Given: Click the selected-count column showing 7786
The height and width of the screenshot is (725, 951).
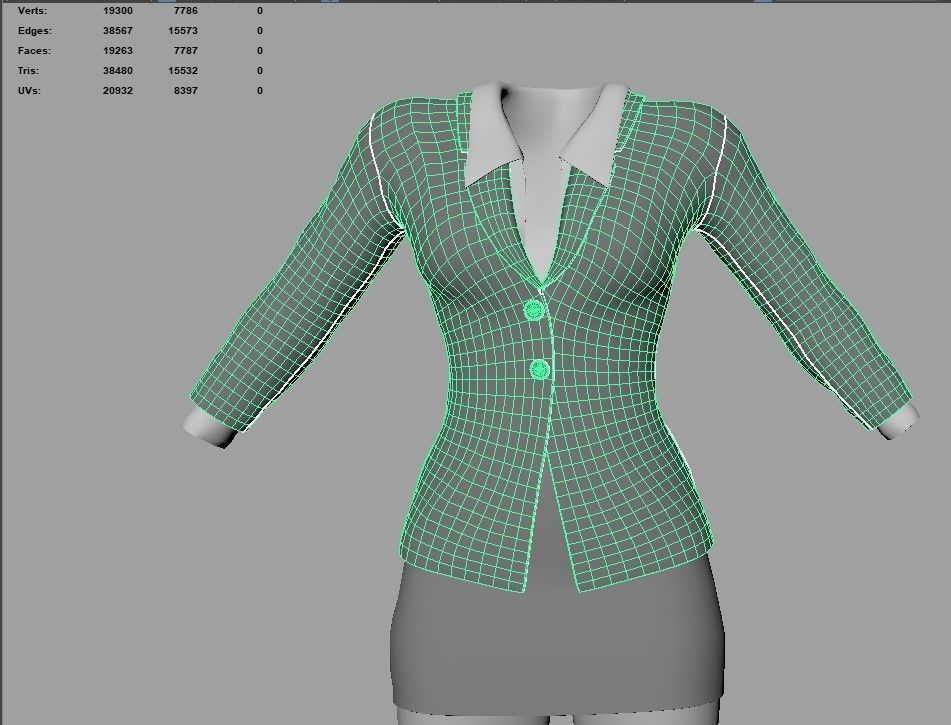Looking at the screenshot, I should coord(185,10).
